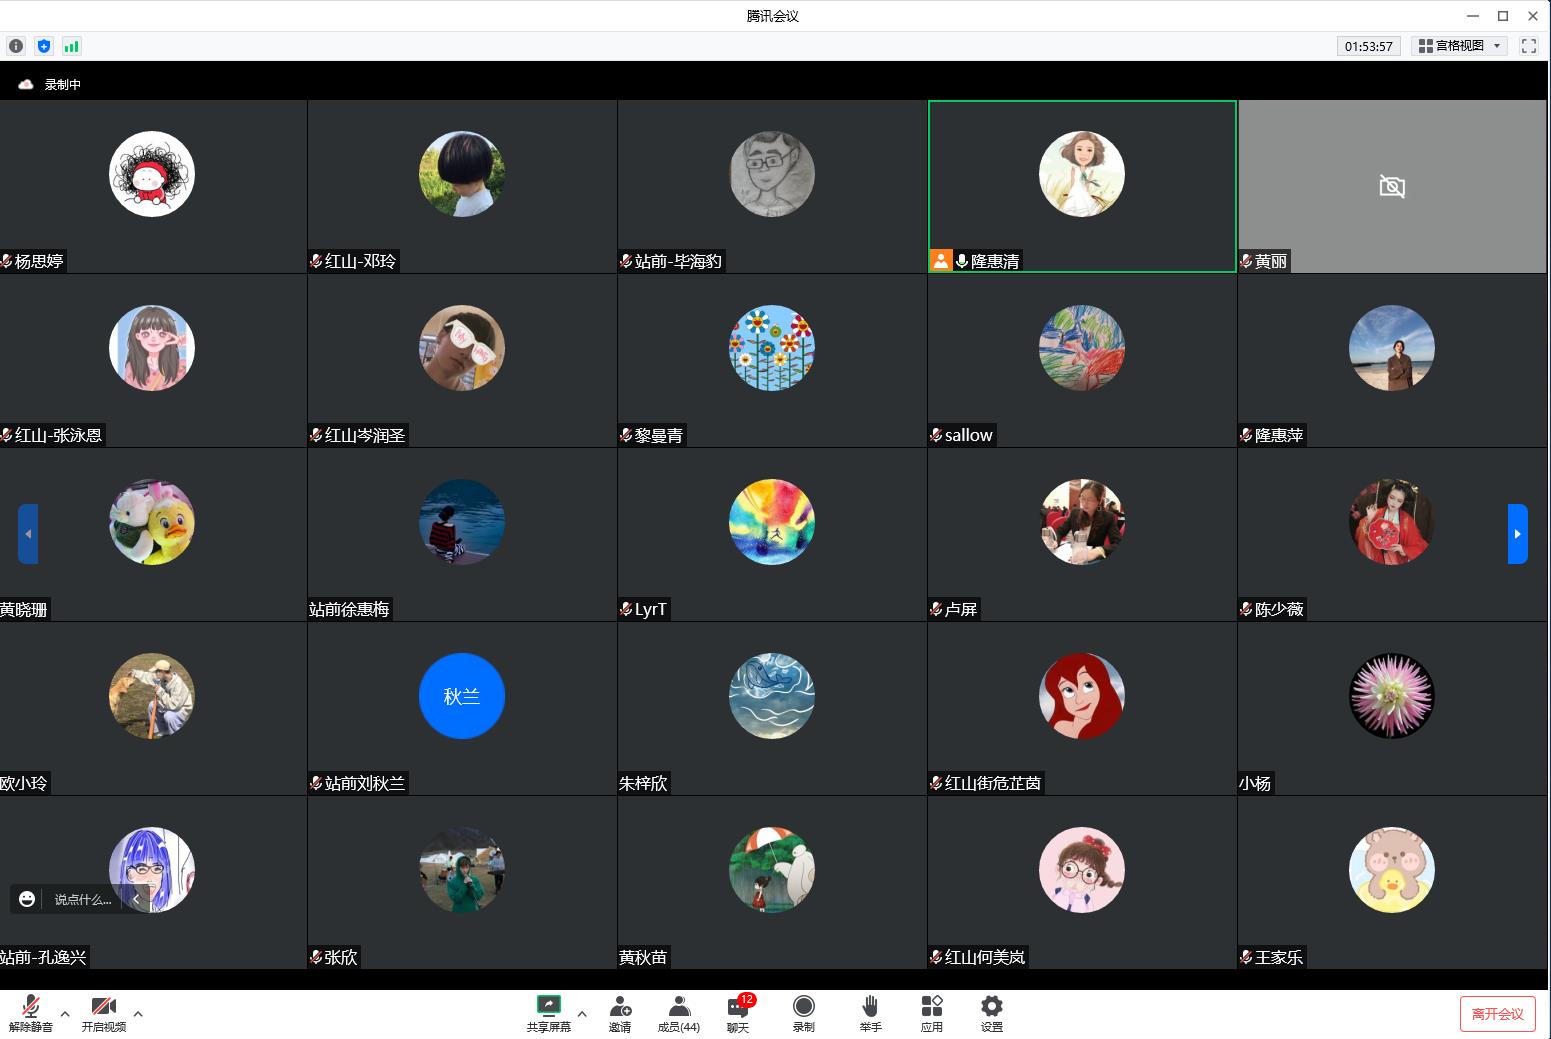Open the meeting info icon
Viewport: 1551px width, 1039px height.
(x=16, y=46)
